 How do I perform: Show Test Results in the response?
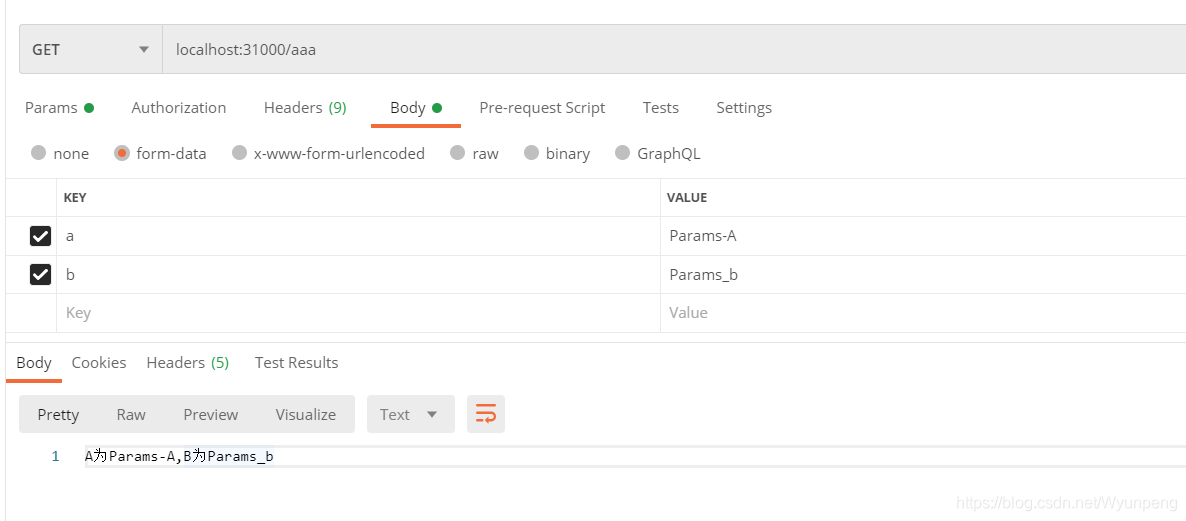tap(296, 363)
